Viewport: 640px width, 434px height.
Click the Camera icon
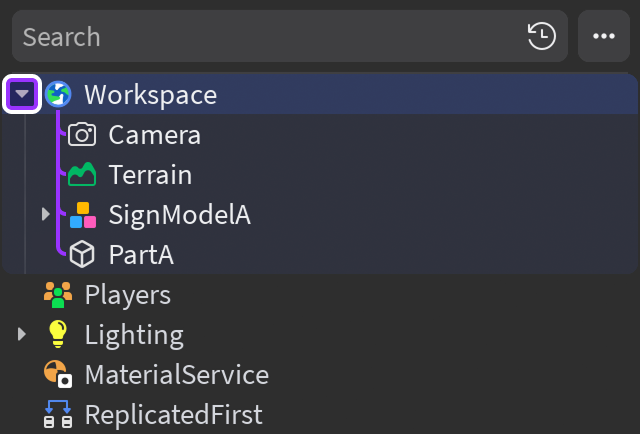click(x=82, y=134)
